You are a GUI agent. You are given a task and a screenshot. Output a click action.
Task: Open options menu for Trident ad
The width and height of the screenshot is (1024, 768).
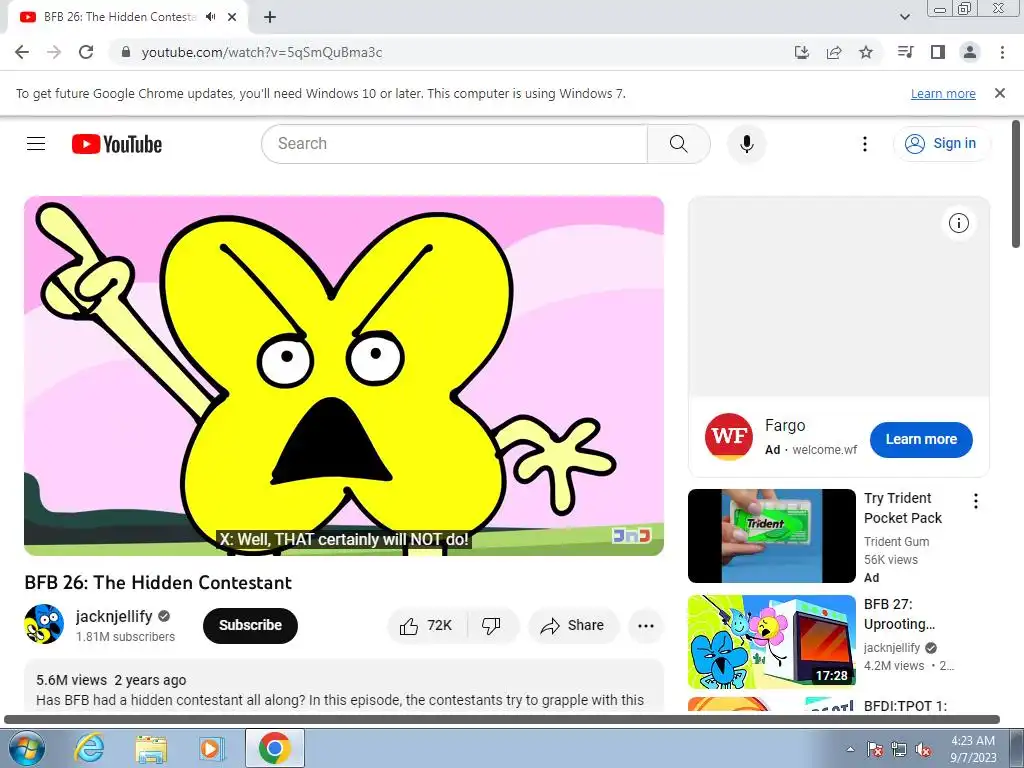pos(976,501)
